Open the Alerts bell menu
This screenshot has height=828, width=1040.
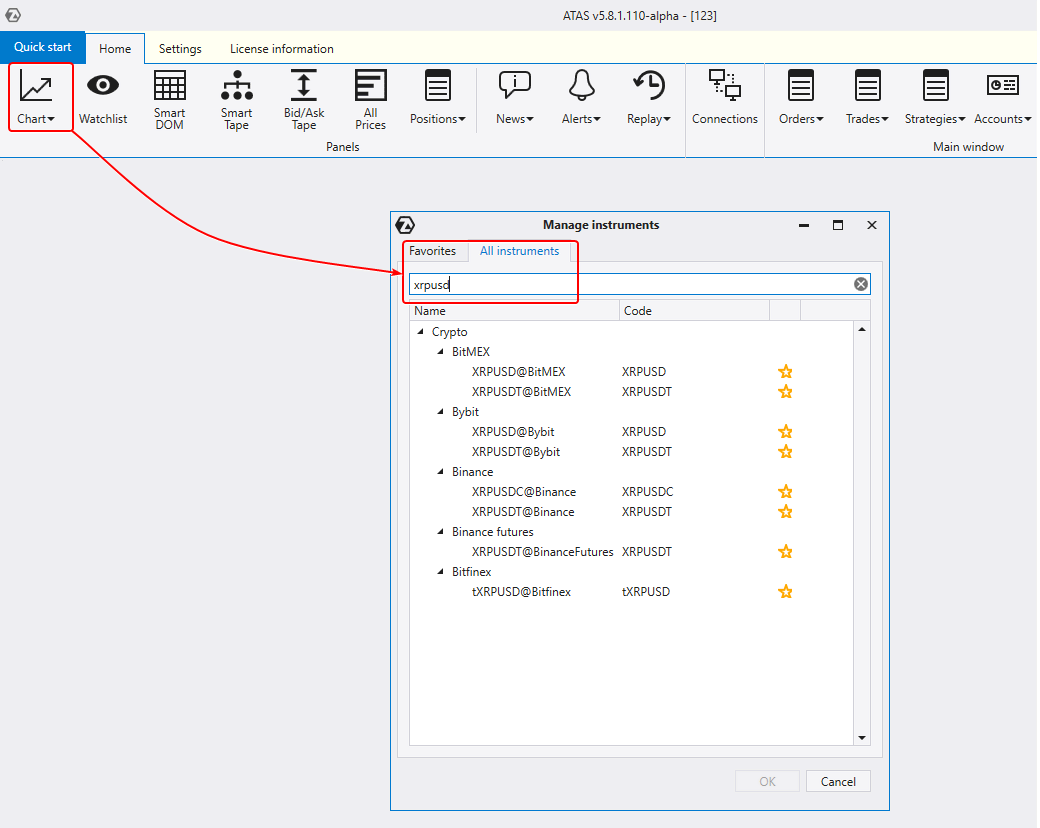(581, 98)
